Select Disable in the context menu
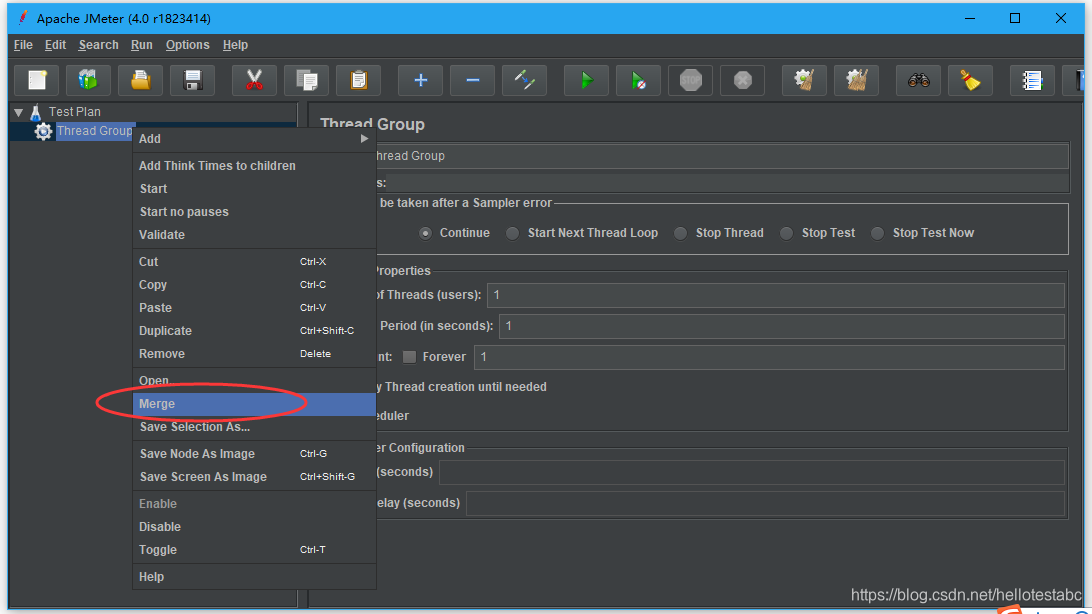The width and height of the screenshot is (1092, 614). click(x=254, y=527)
